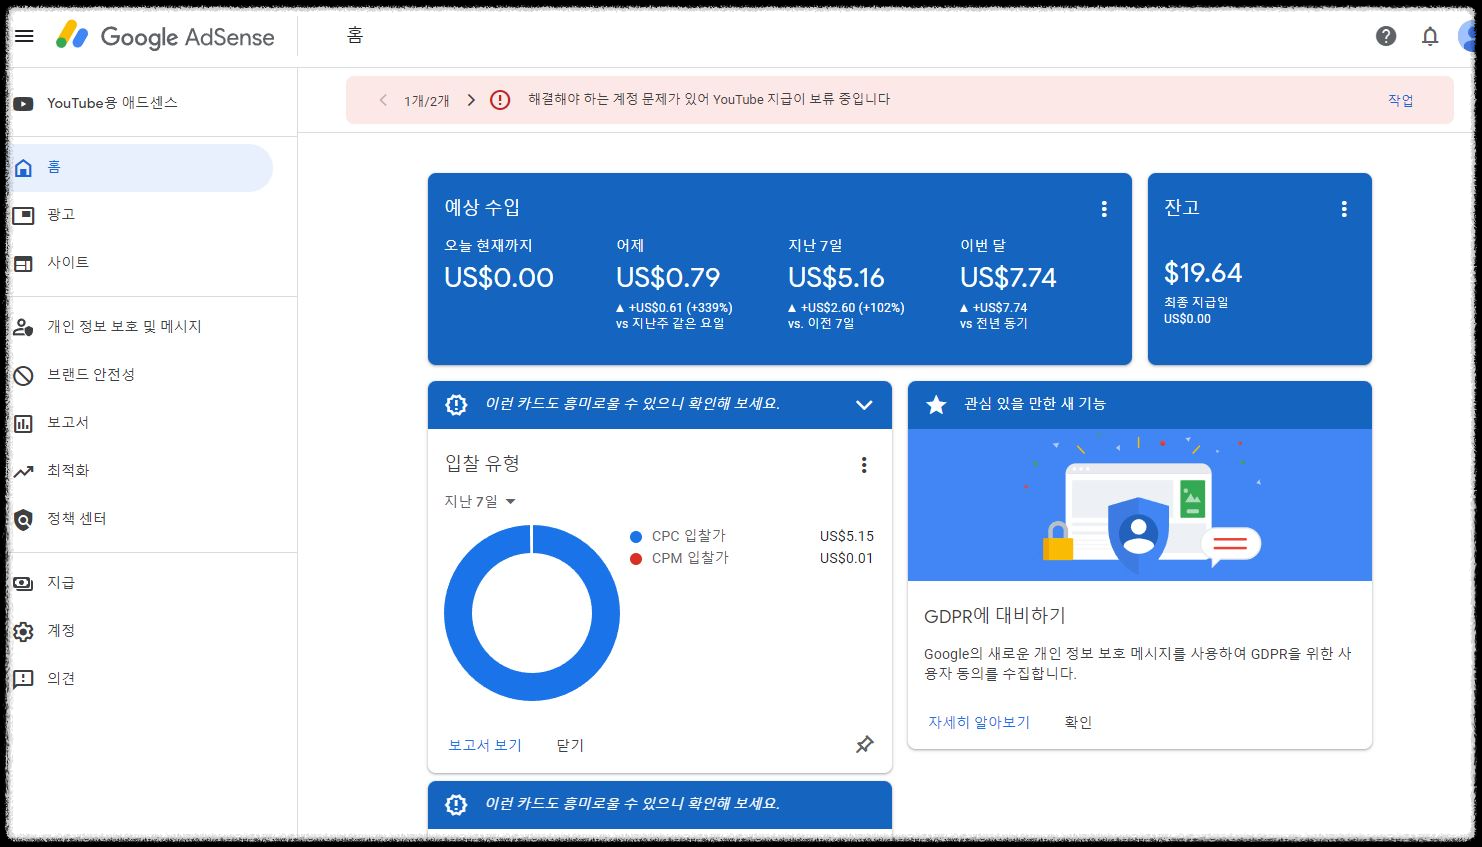Viewport: 1482px width, 847px height.
Task: Click this month's US$7.74 value
Action: click(x=1008, y=277)
